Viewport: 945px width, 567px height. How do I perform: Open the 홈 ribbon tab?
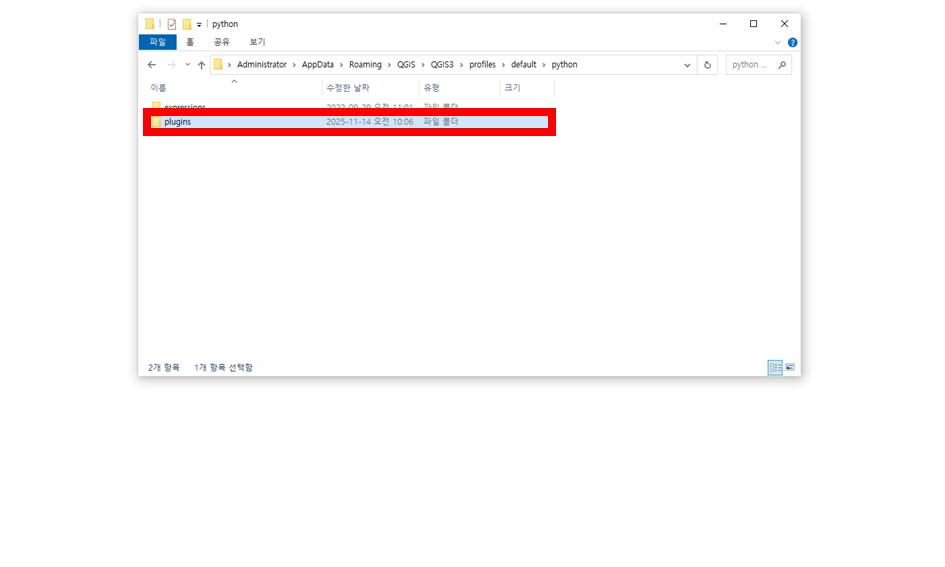[190, 42]
